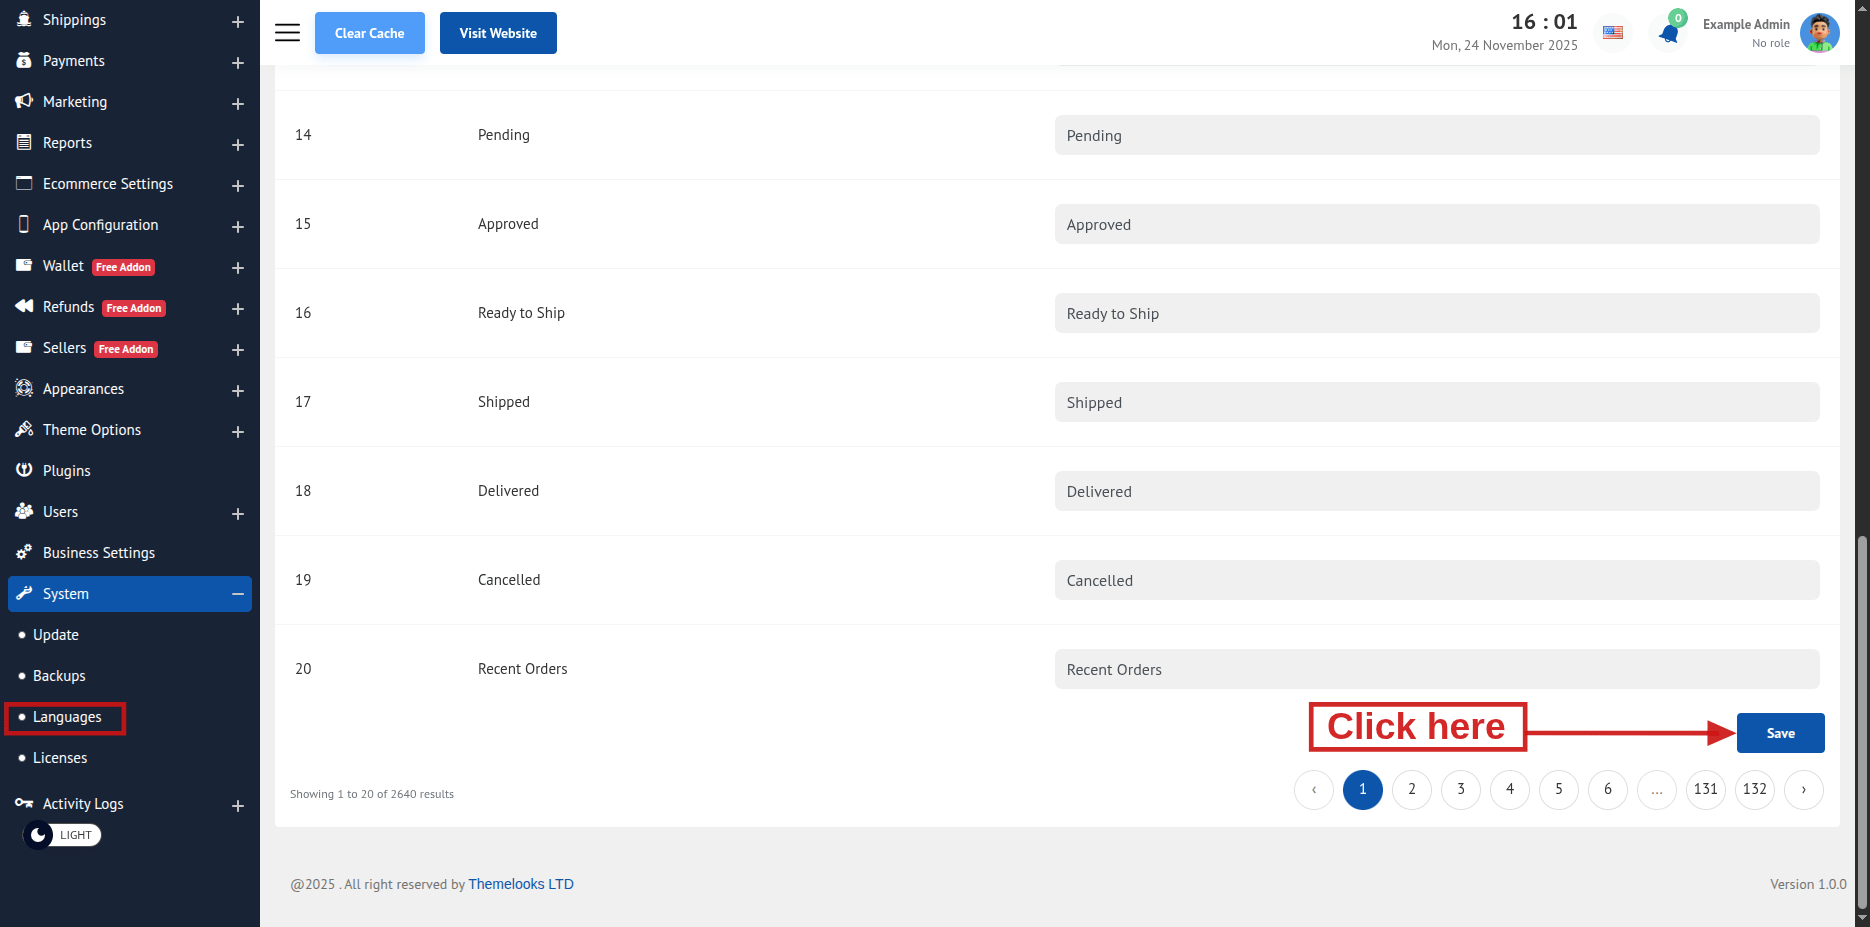The image size is (1870, 927).
Task: Click the Business Settings gears icon
Action: 24,552
